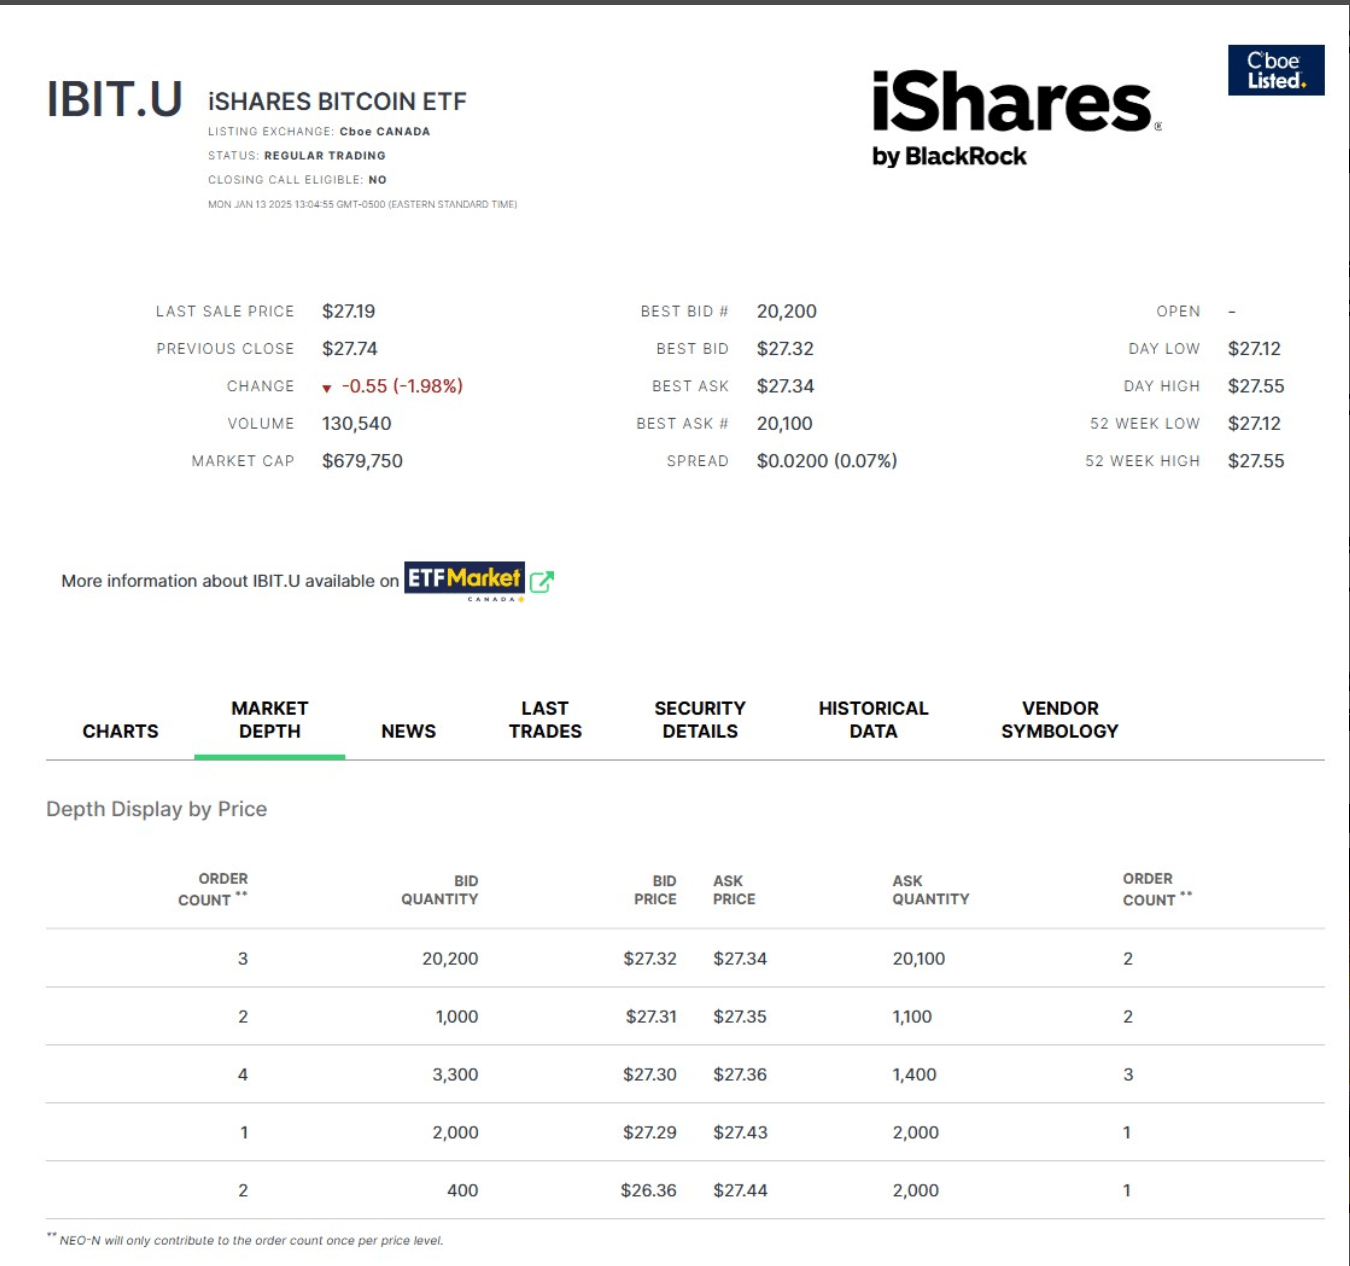Open the Vendor Symbology tab
Image resolution: width=1350 pixels, height=1266 pixels.
click(x=1060, y=720)
